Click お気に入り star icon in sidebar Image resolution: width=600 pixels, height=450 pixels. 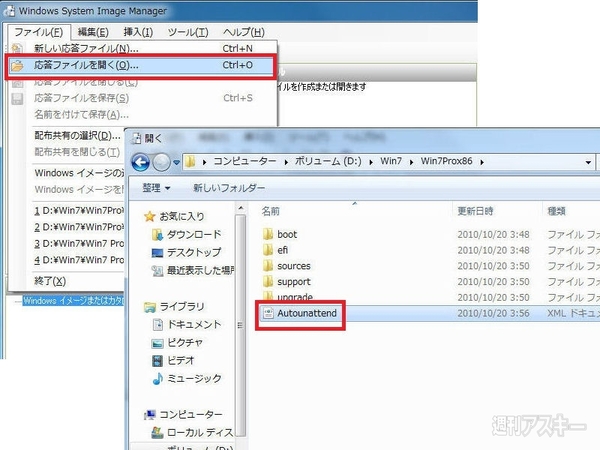pos(149,217)
